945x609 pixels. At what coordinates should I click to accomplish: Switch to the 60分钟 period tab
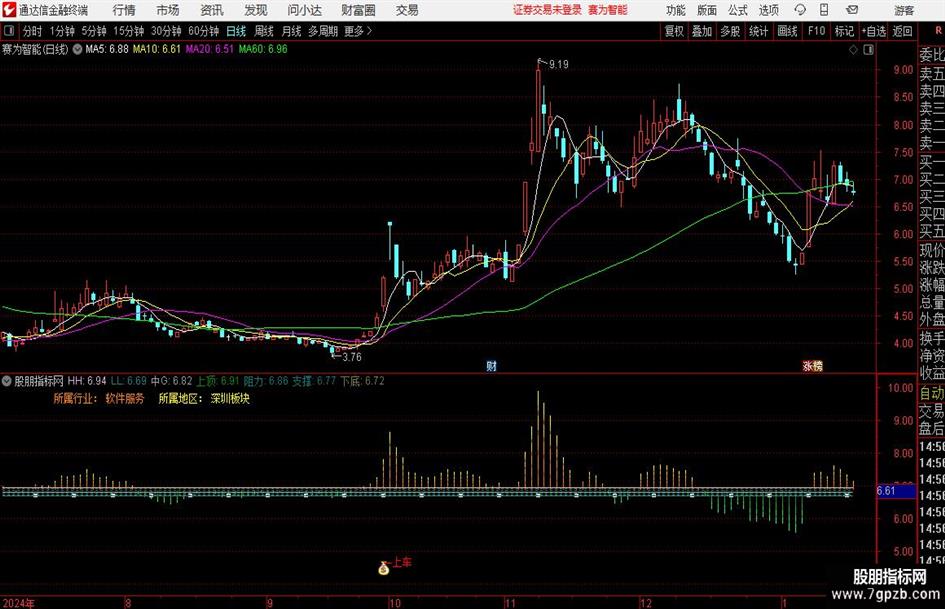coord(204,31)
